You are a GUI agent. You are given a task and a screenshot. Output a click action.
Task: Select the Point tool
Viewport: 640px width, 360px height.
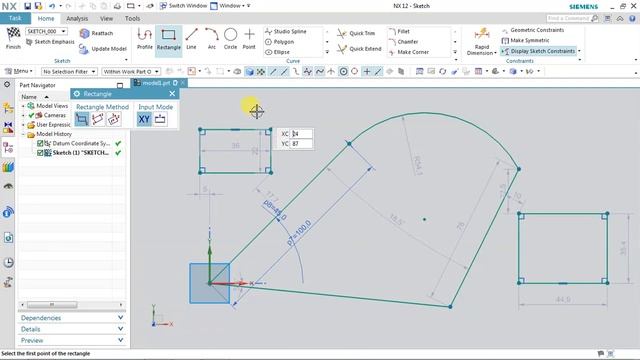point(249,39)
